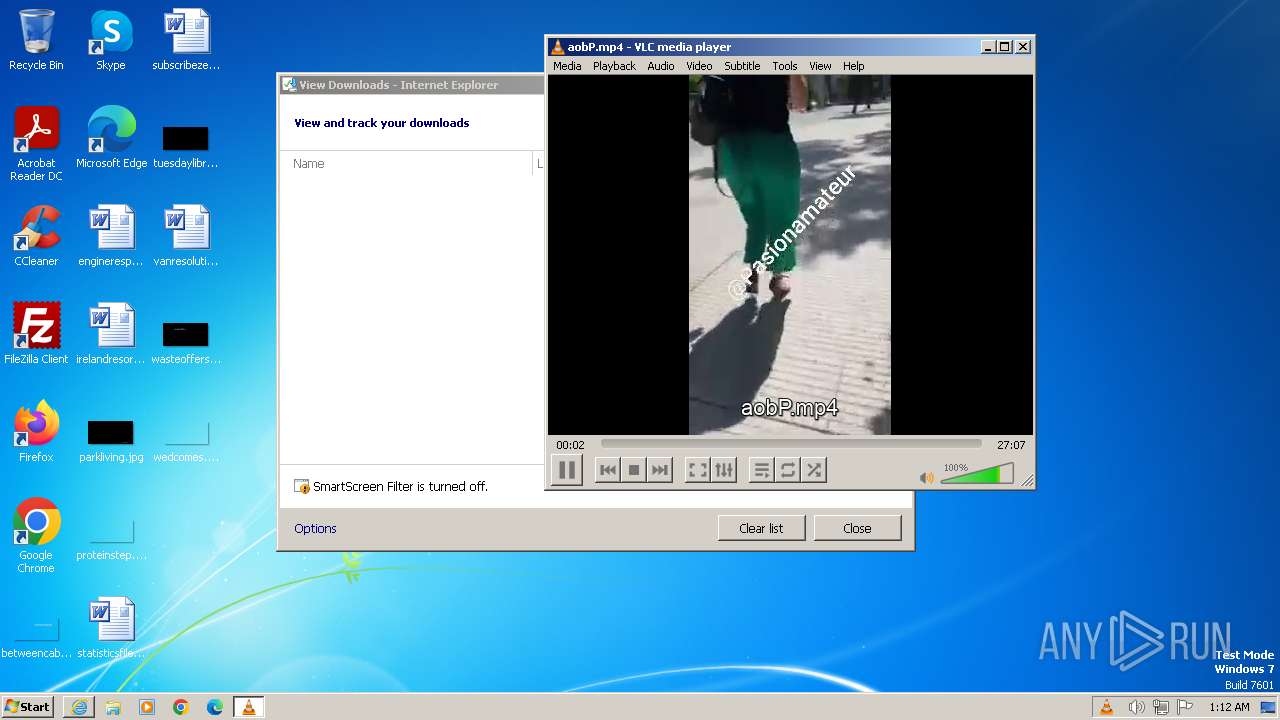Select the enginereesp Word document
Image resolution: width=1280 pixels, height=720 pixels.
111,236
